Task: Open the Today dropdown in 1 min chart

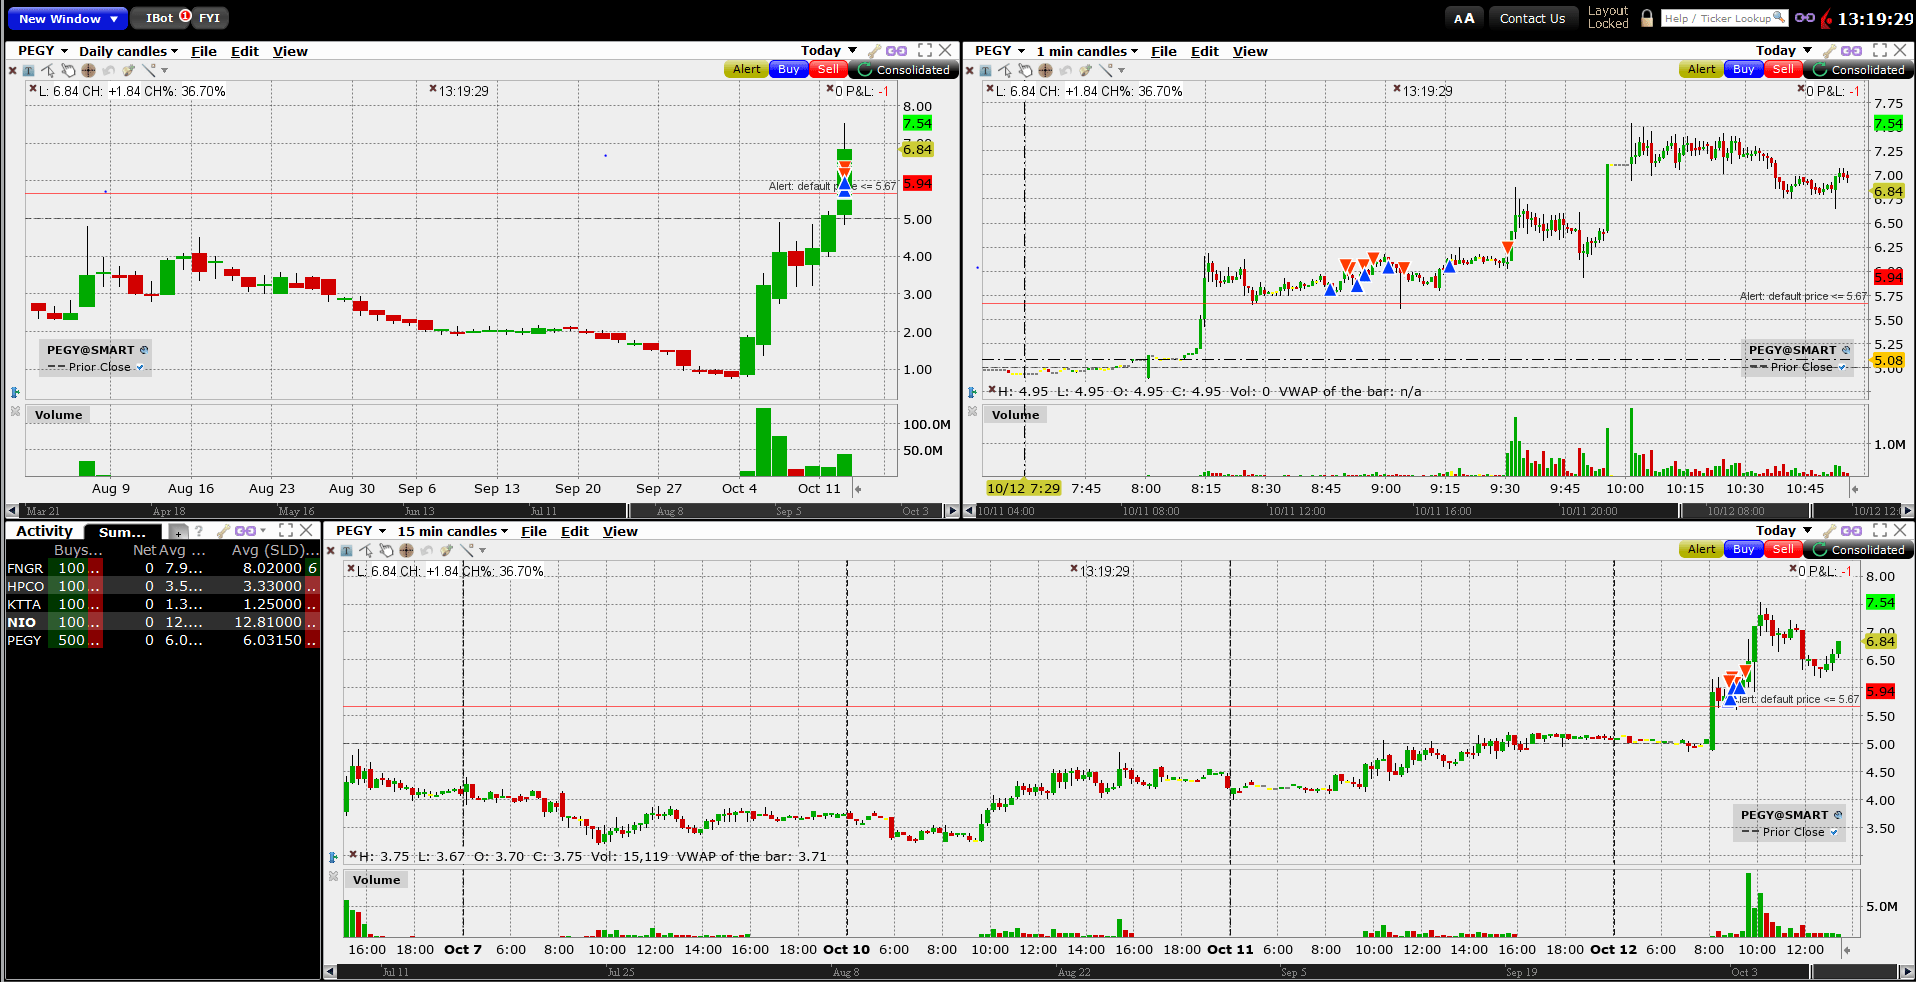Action: pyautogui.click(x=1784, y=51)
